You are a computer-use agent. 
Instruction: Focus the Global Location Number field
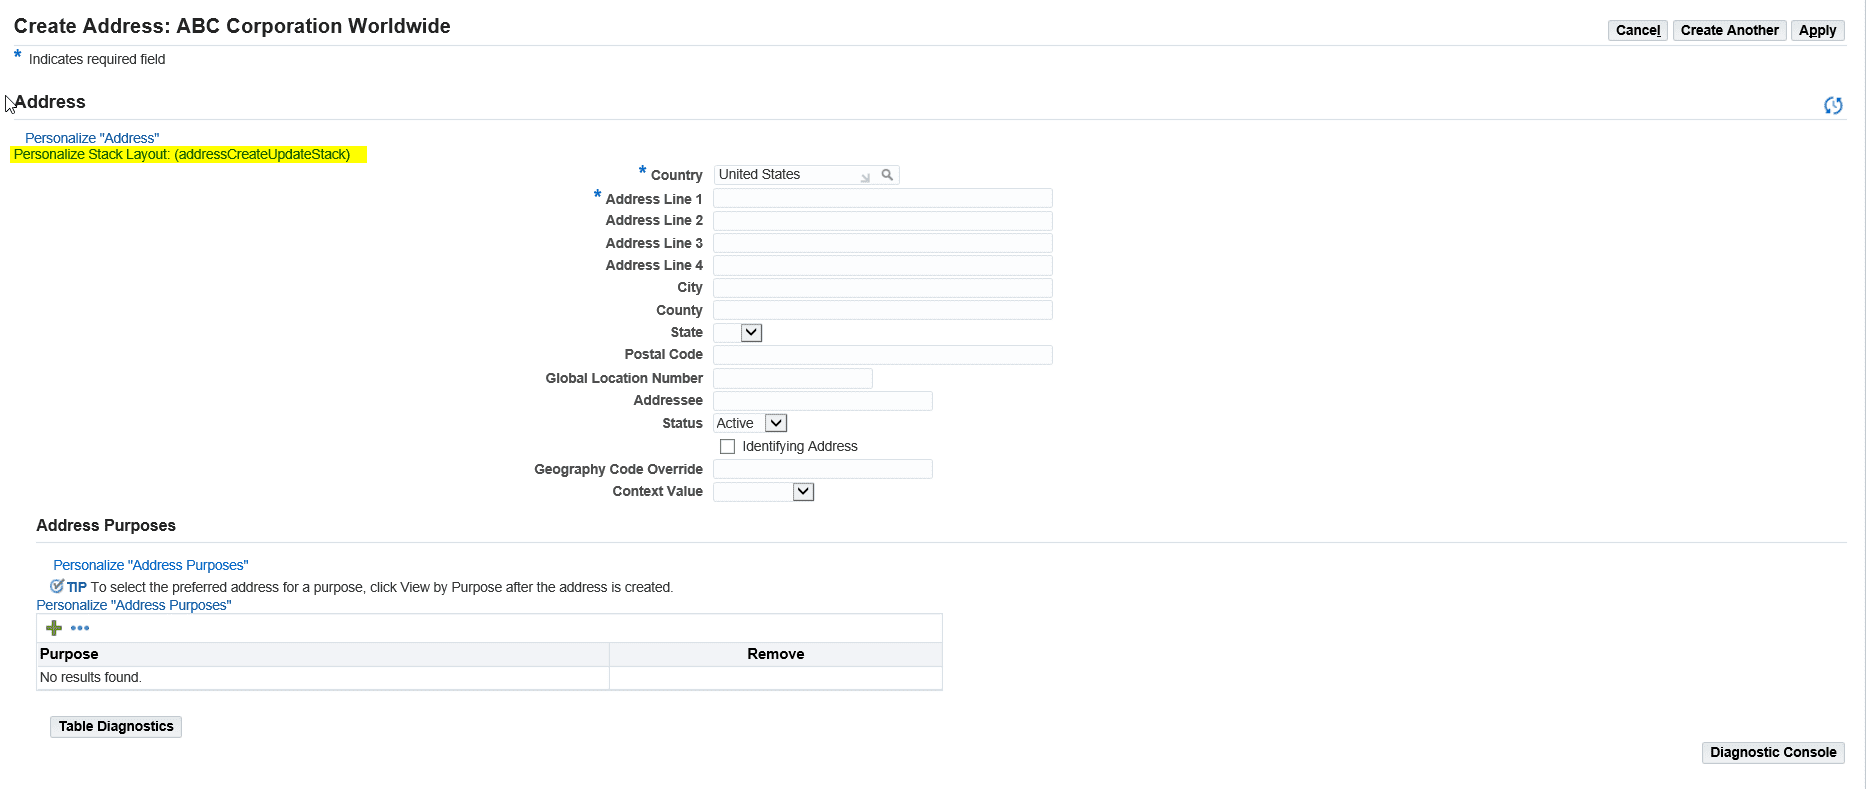point(793,378)
